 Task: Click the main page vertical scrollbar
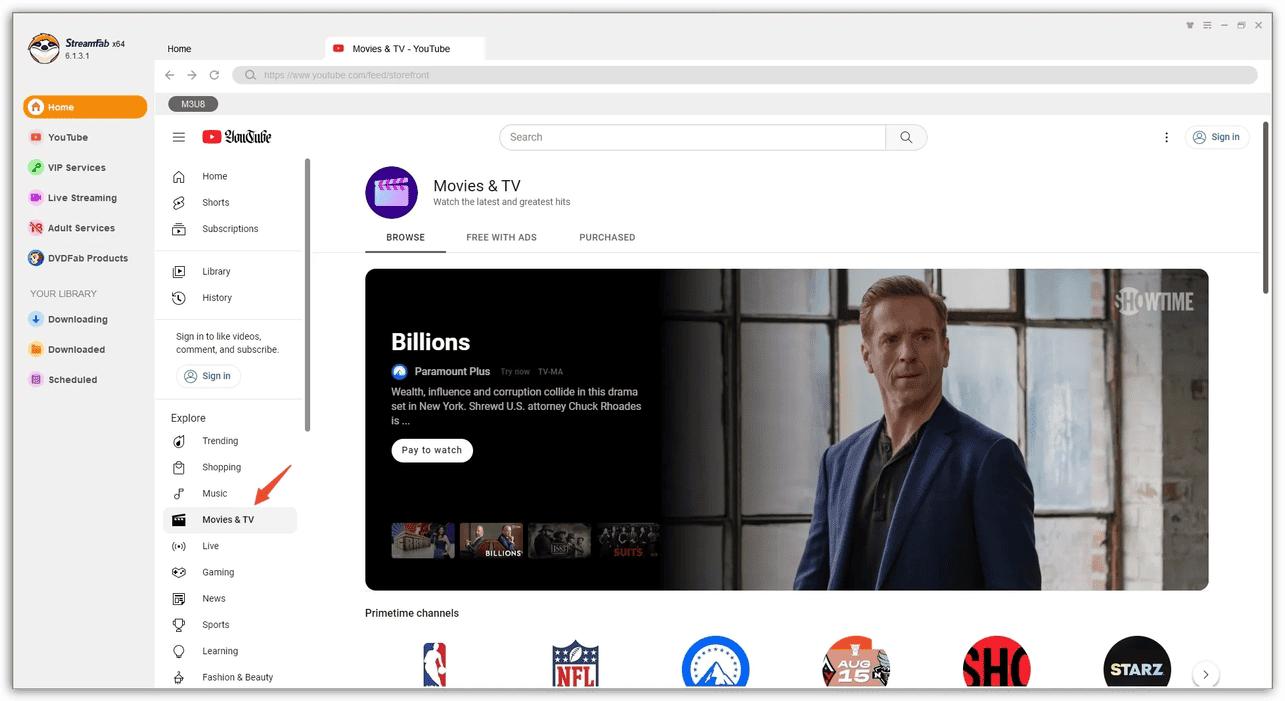[x=1267, y=207]
